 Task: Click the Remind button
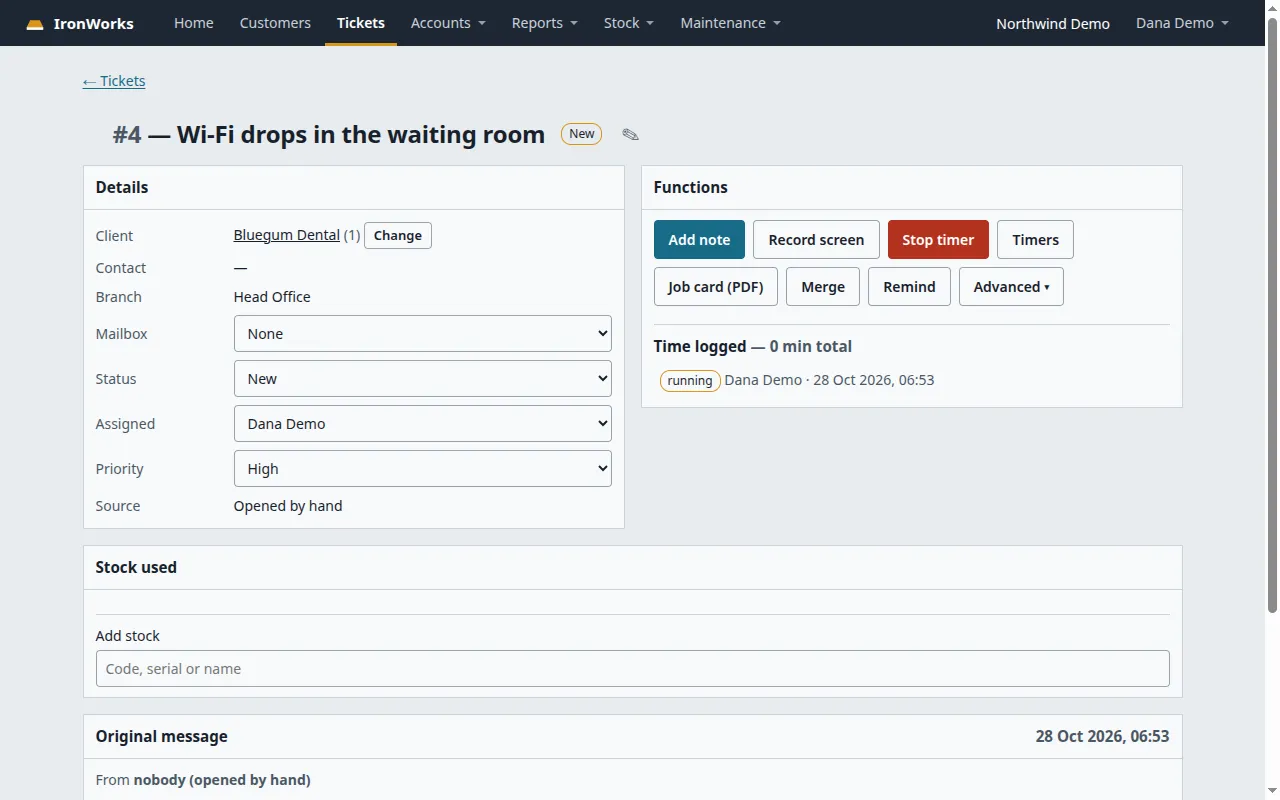click(x=909, y=287)
